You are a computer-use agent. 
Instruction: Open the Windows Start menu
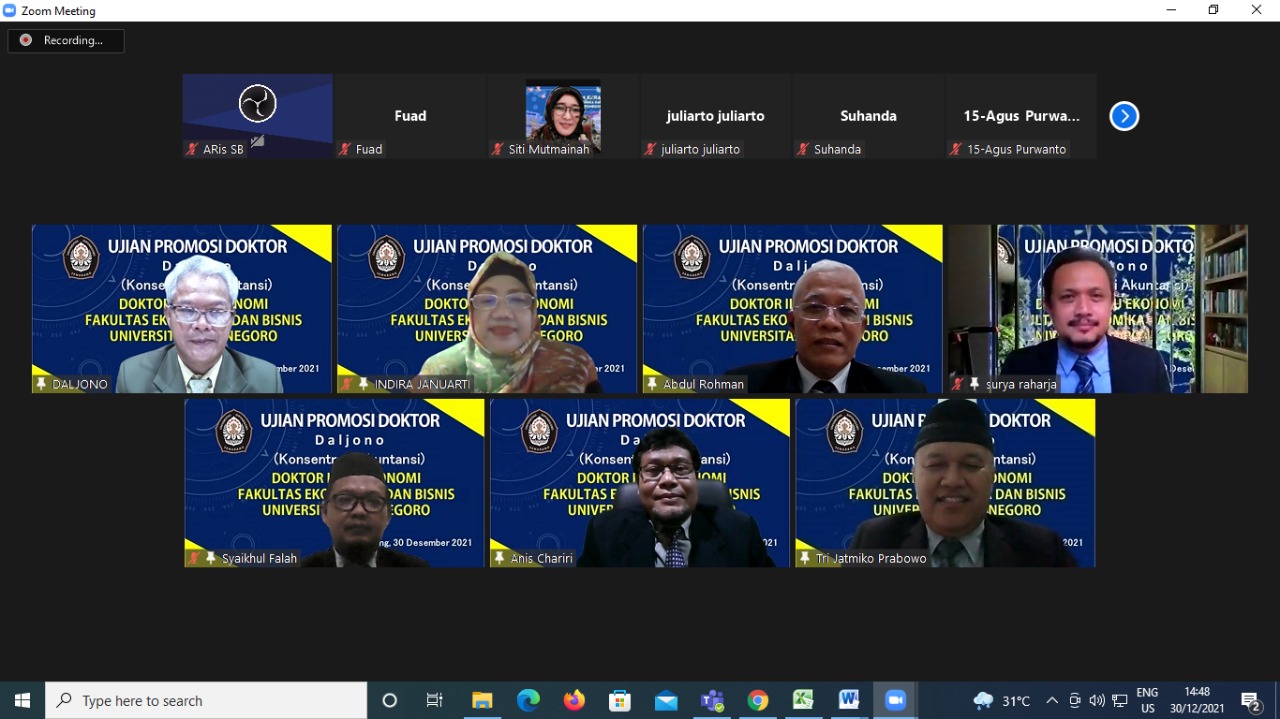point(22,700)
